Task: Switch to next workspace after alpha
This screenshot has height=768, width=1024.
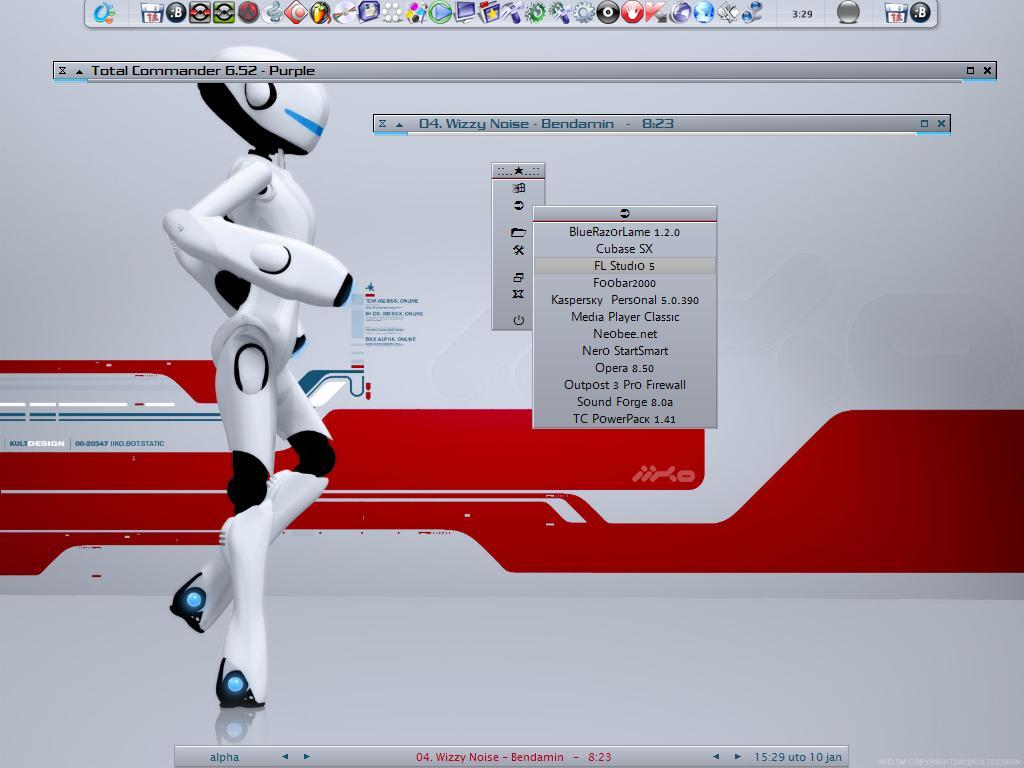Action: point(306,757)
